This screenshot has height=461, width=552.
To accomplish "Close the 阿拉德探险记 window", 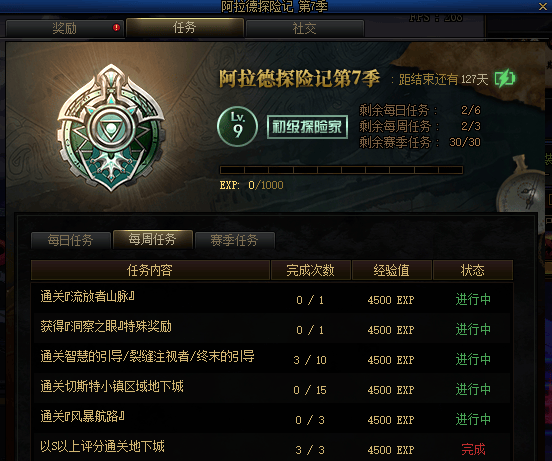I will coord(542,6).
